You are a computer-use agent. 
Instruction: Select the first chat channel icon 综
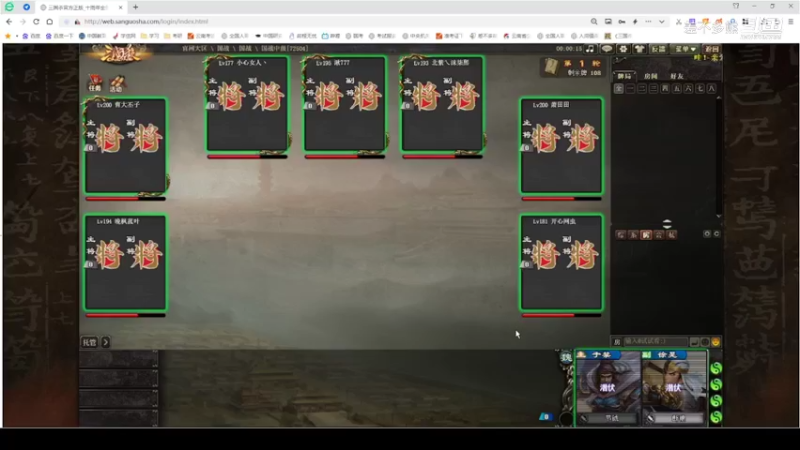coord(620,235)
